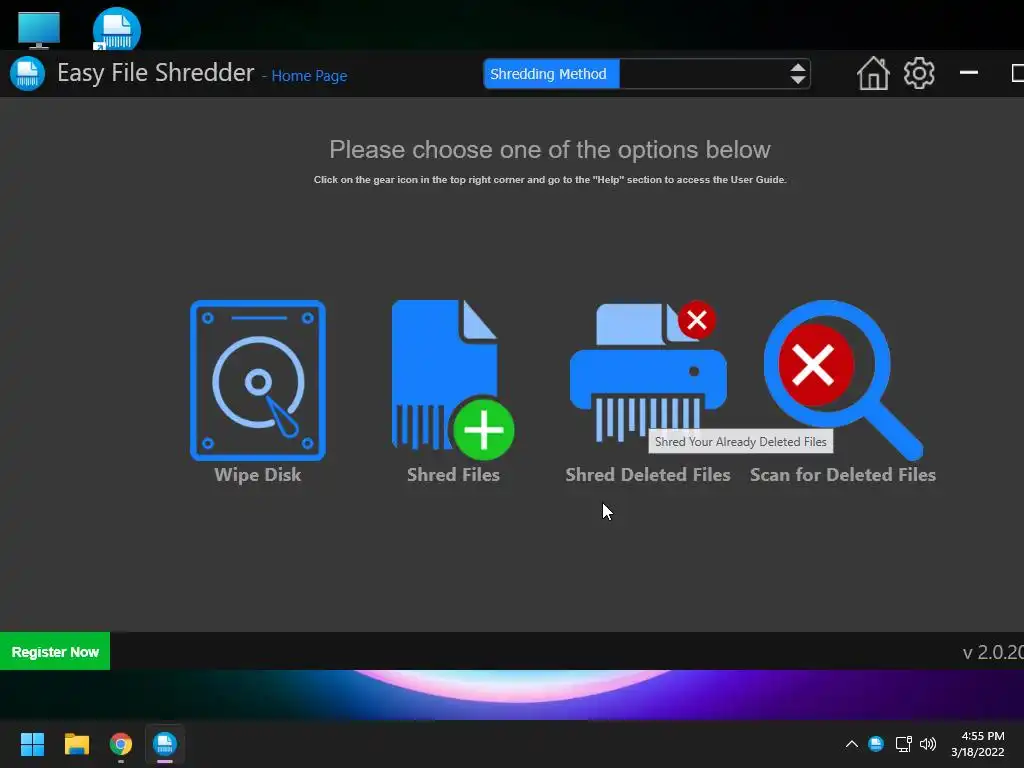Follow the Home Page link
Viewport: 1024px width, 768px height.
(309, 76)
